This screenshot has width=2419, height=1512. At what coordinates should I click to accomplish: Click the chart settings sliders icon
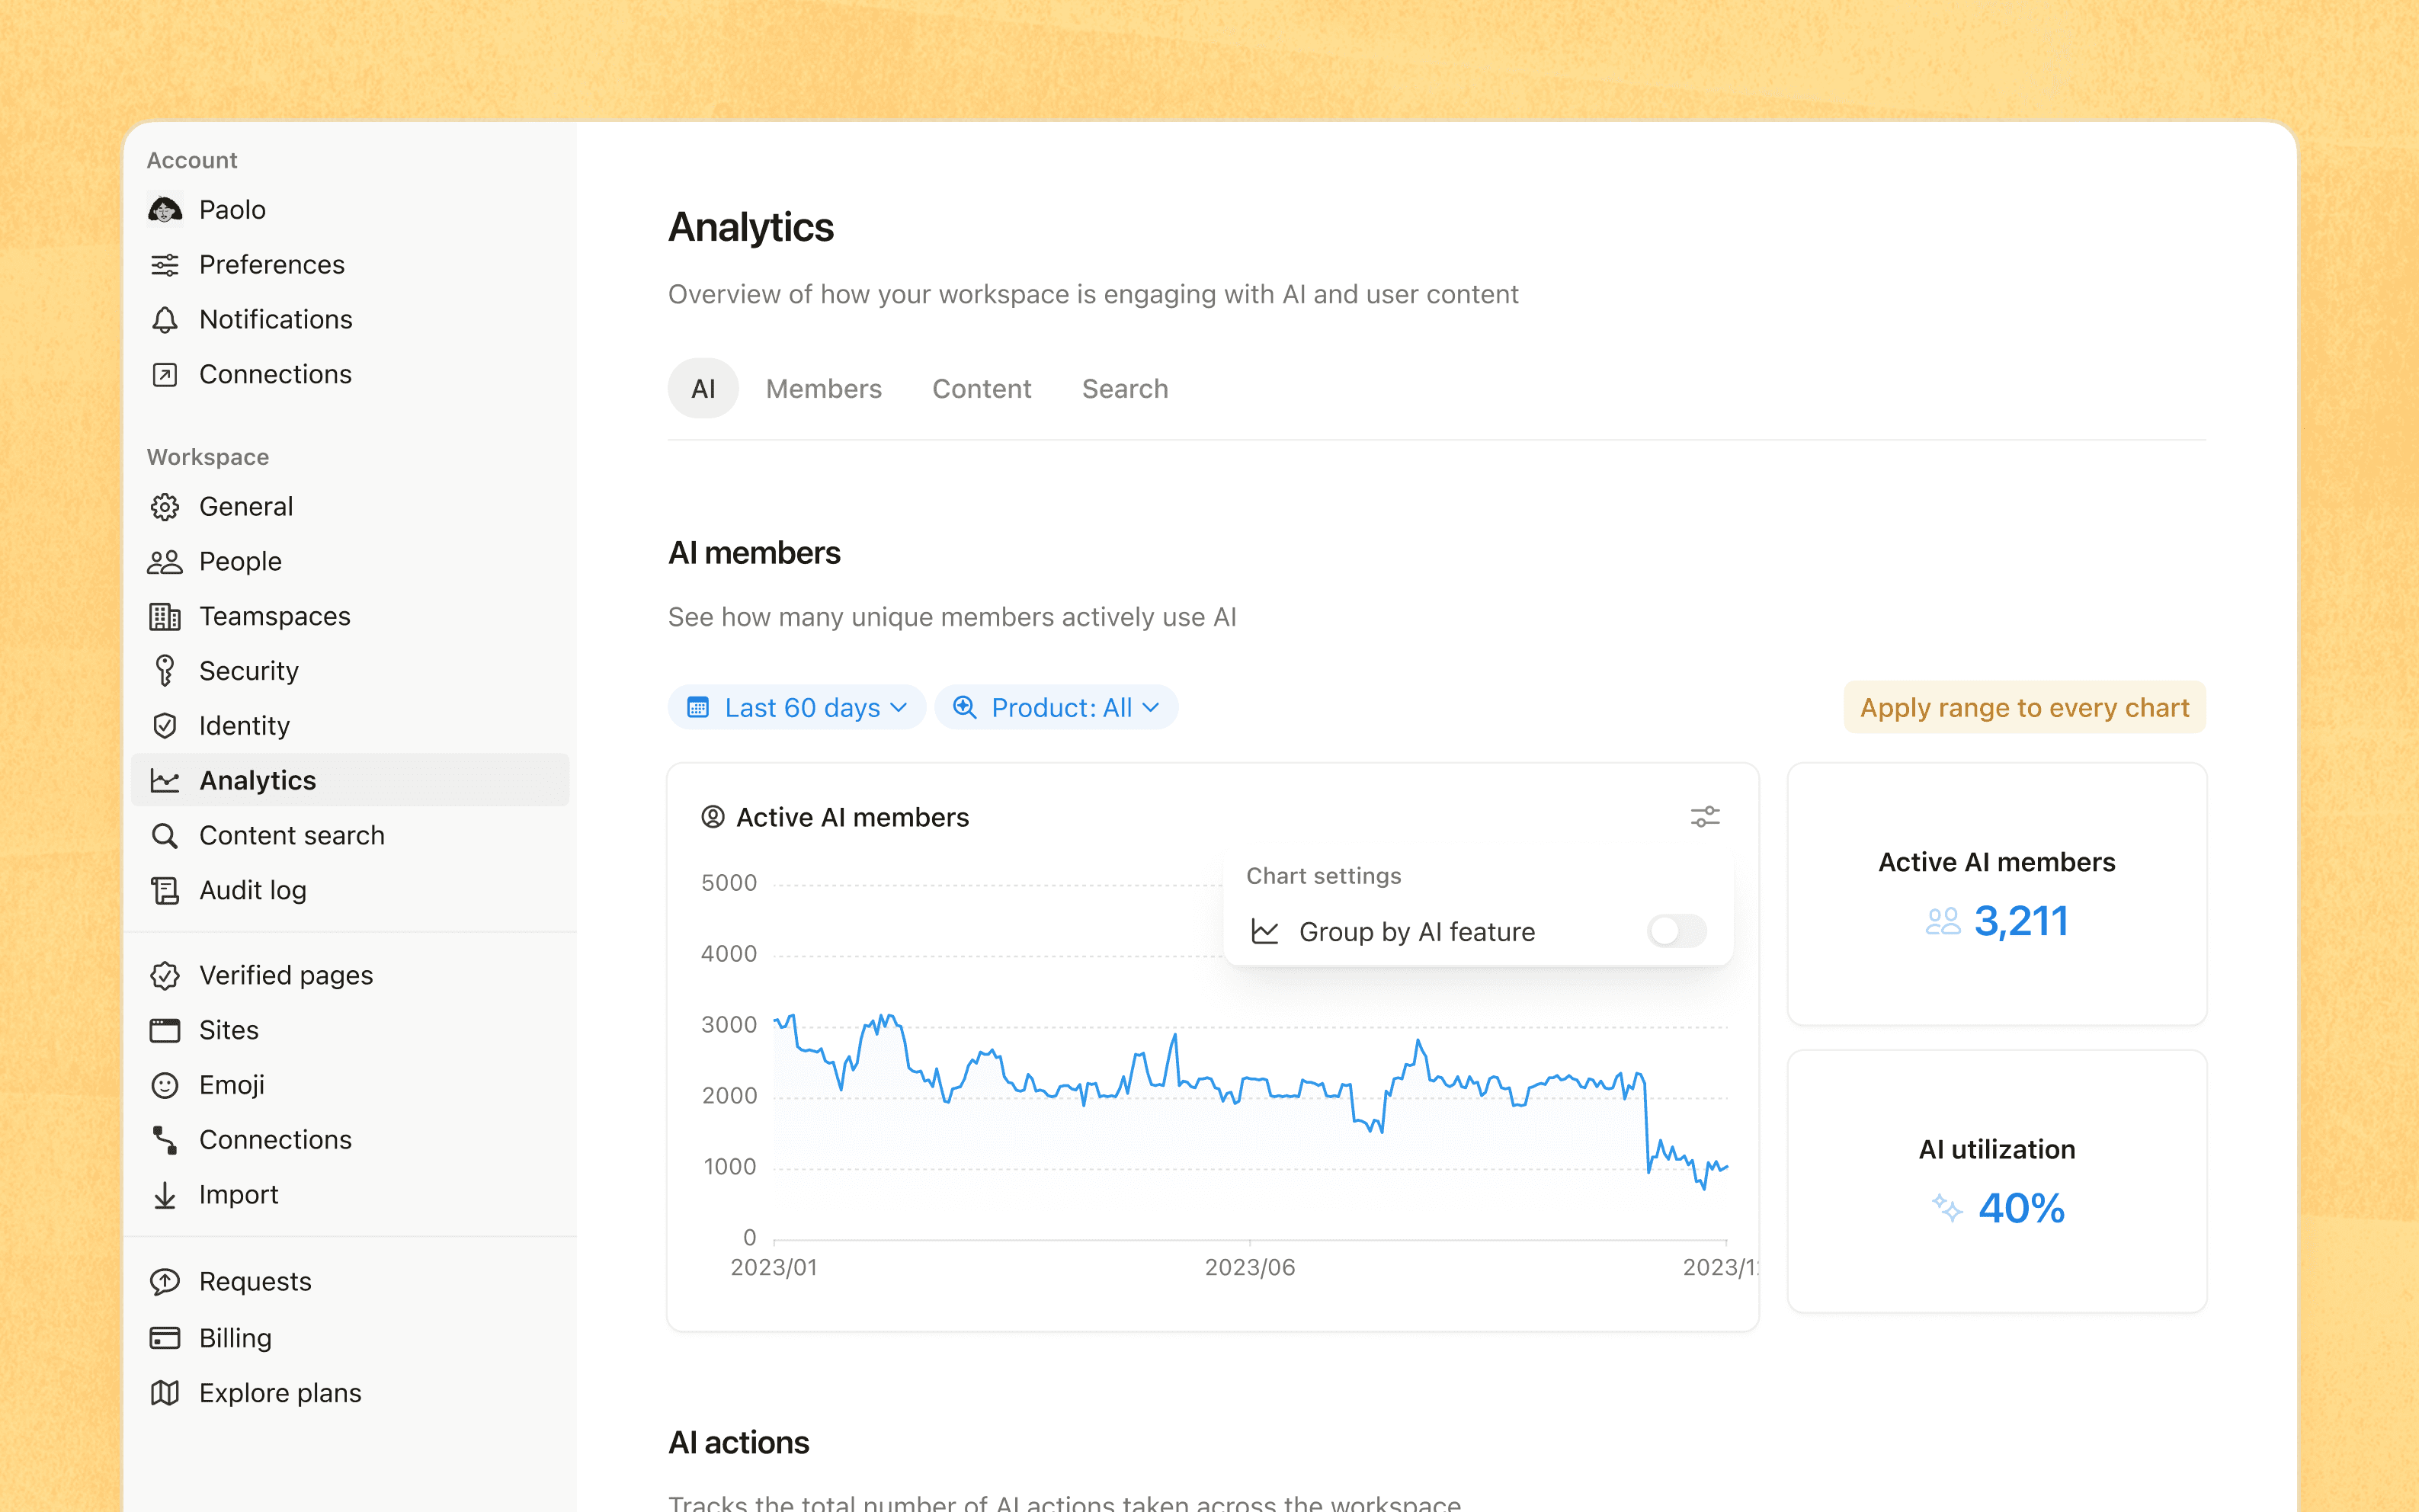click(x=1704, y=817)
